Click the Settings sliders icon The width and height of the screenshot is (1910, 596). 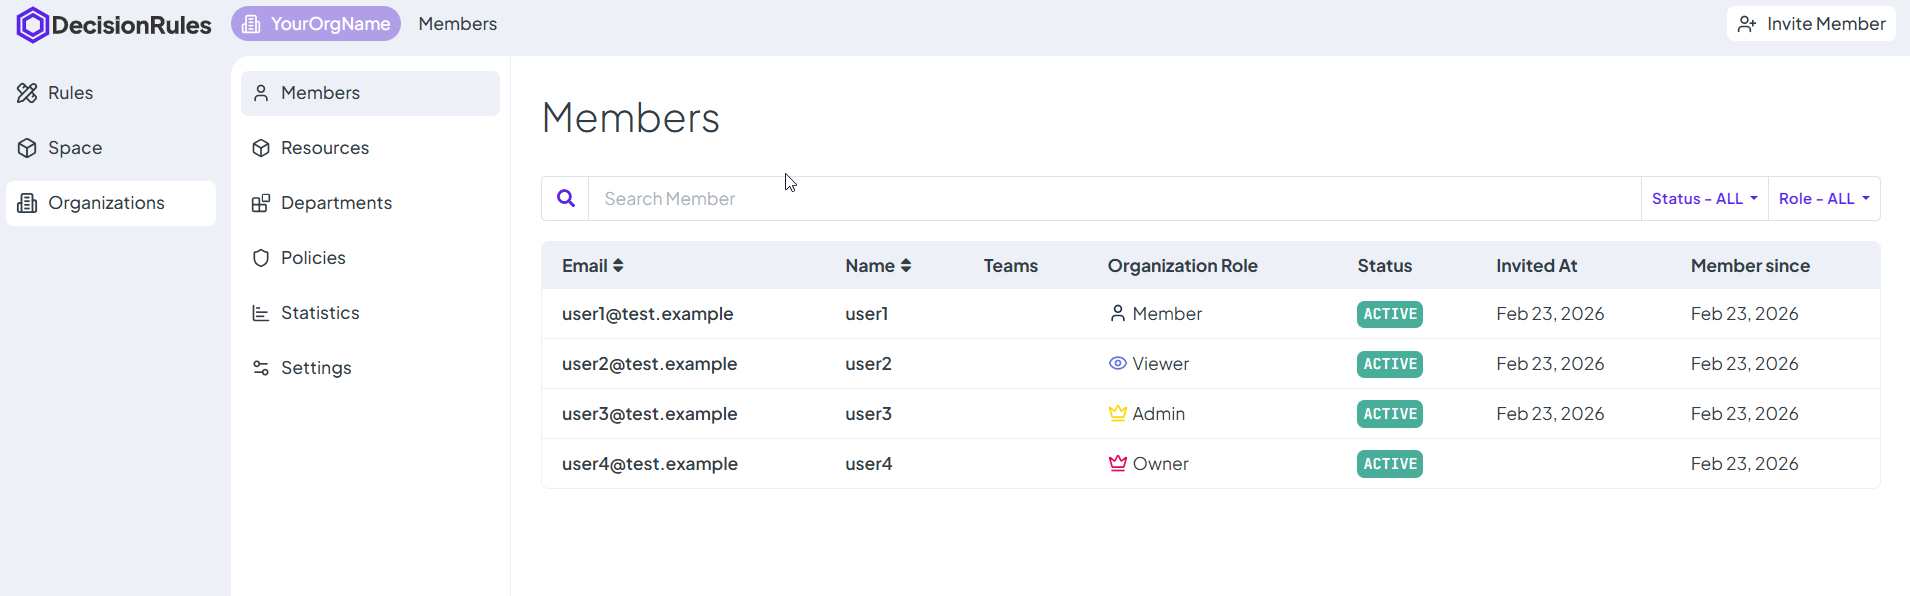click(261, 368)
